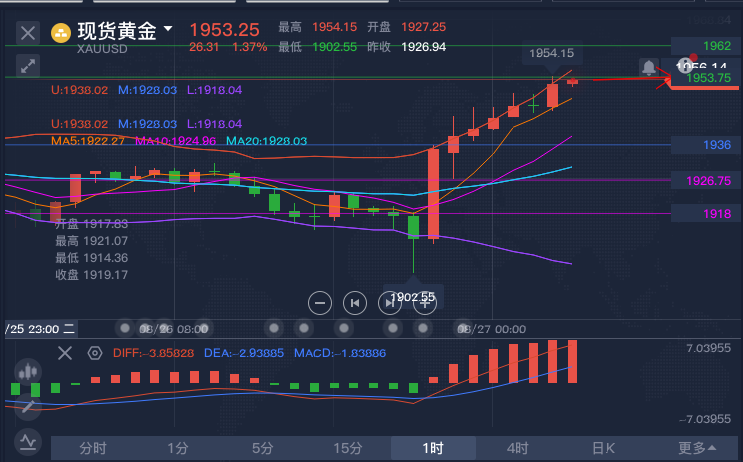Click the price alert bell icon
This screenshot has width=743, height=462.
(x=649, y=68)
